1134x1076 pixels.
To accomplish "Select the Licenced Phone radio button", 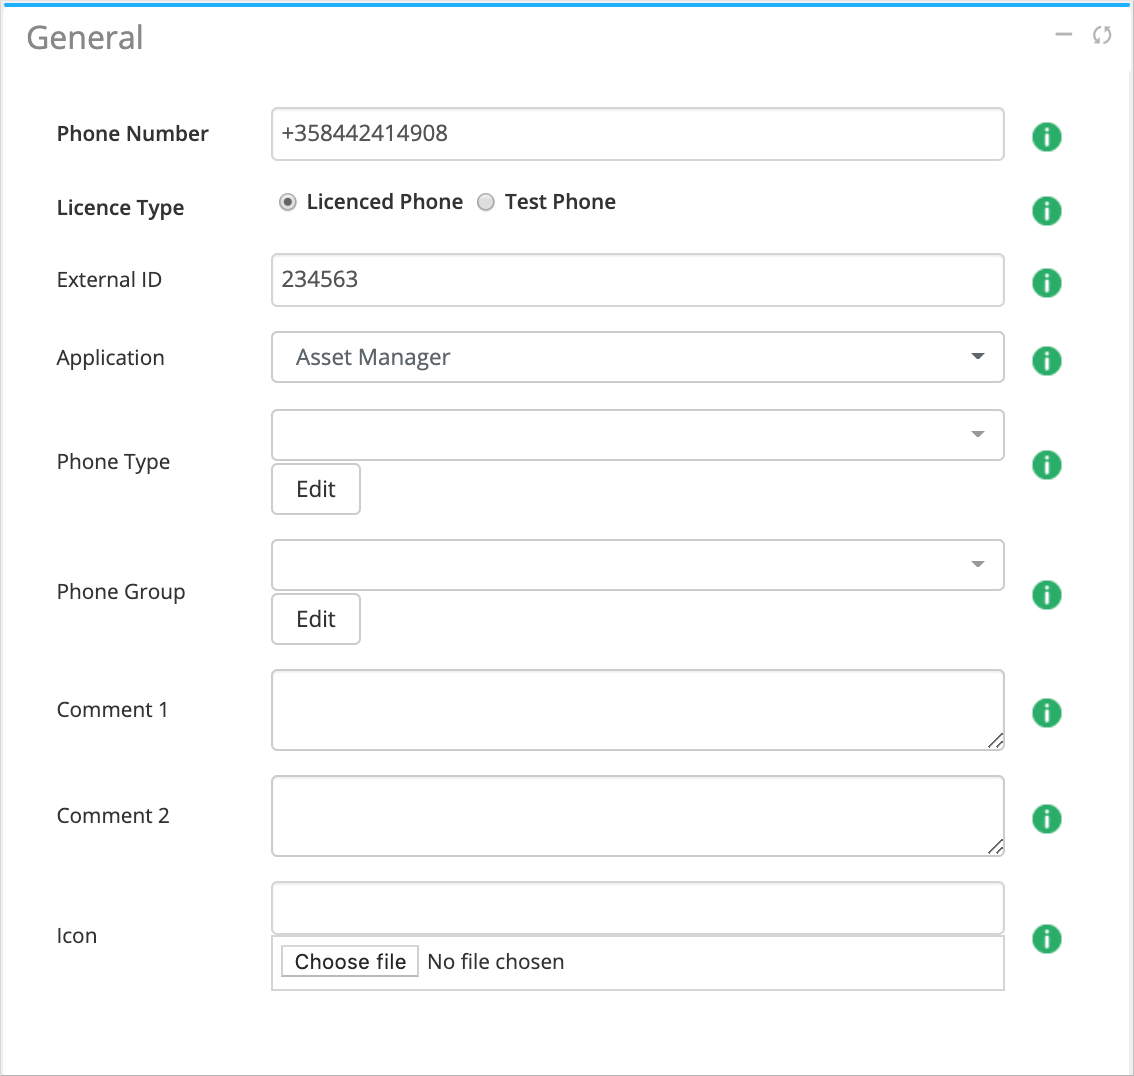I will point(288,203).
